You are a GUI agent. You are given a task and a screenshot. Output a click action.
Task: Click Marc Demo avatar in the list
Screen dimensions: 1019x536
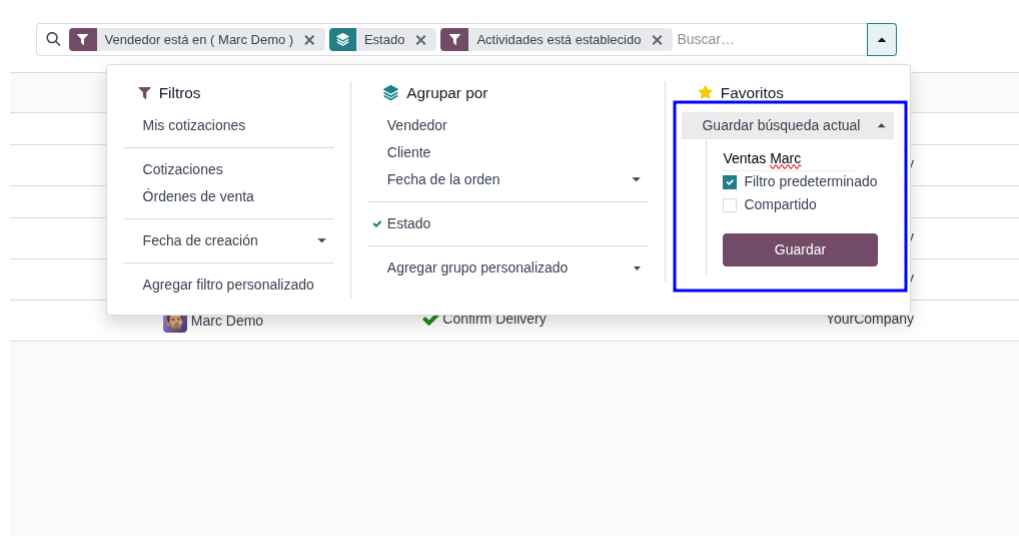175,322
